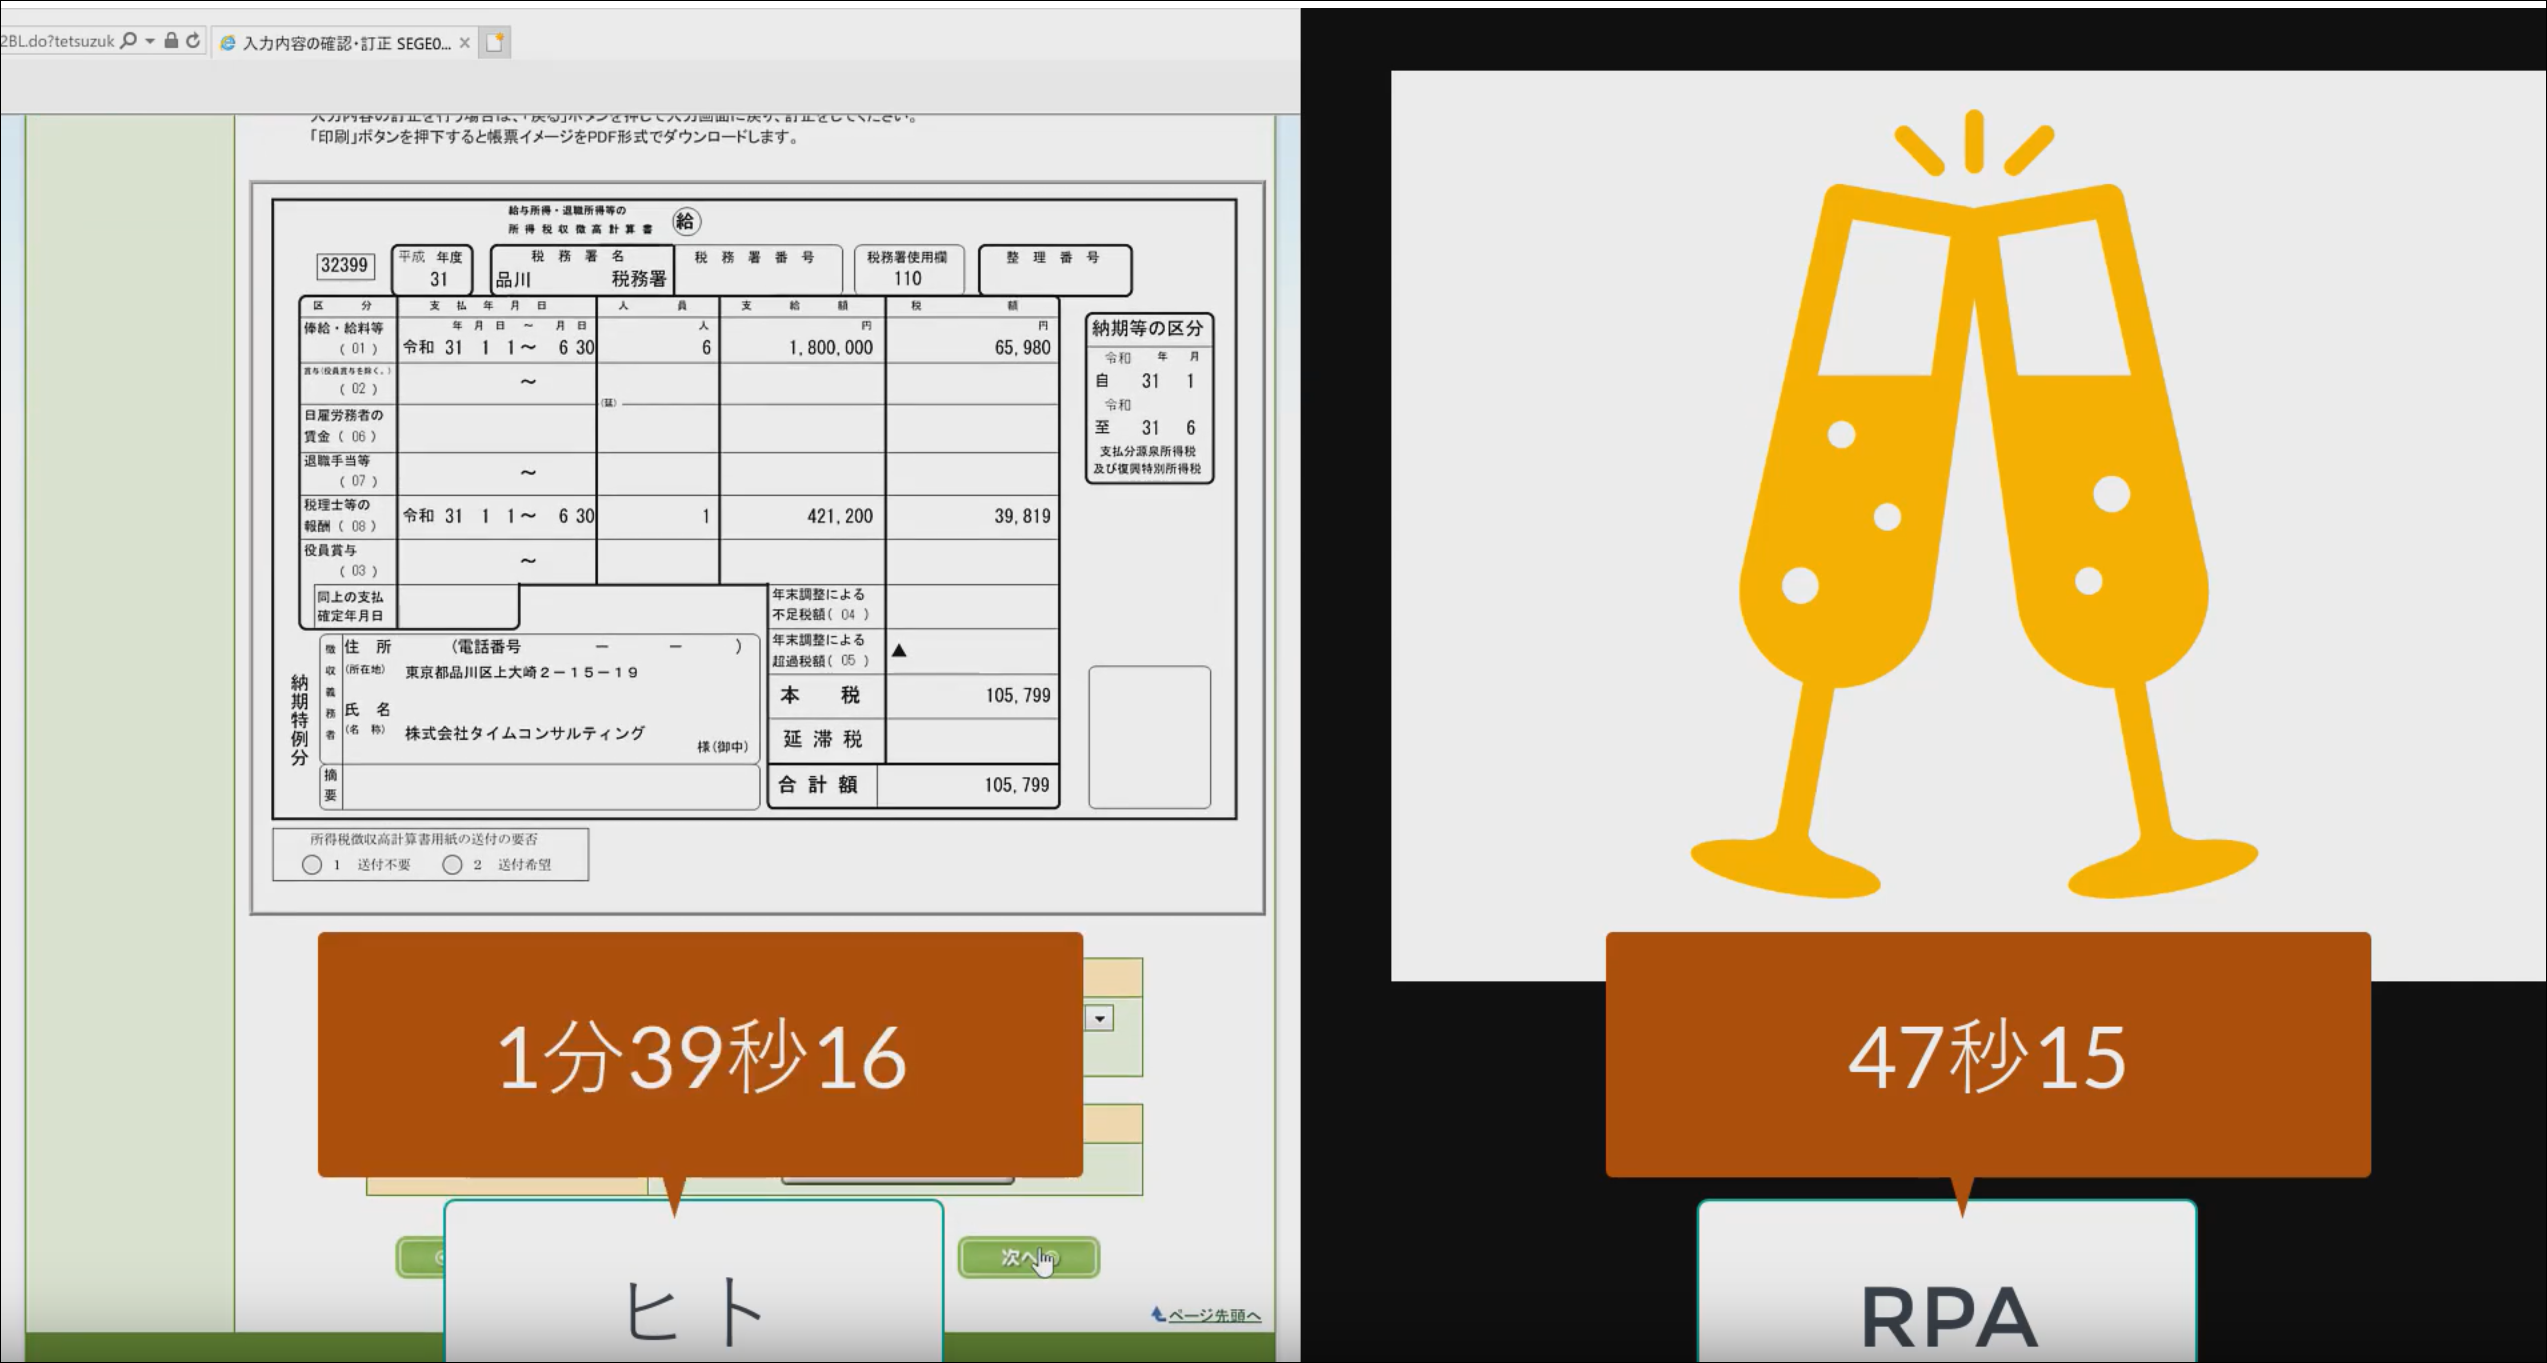Click the Internet Explorer tab favicon
Viewport: 2547px width, 1363px height.
(228, 43)
